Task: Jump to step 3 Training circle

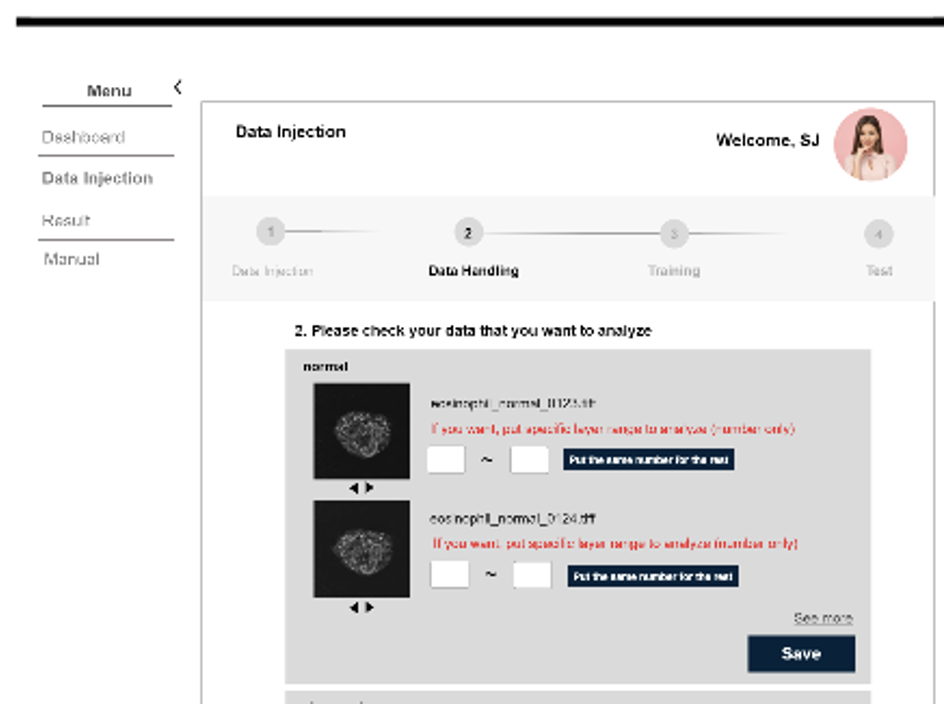Action: (674, 234)
